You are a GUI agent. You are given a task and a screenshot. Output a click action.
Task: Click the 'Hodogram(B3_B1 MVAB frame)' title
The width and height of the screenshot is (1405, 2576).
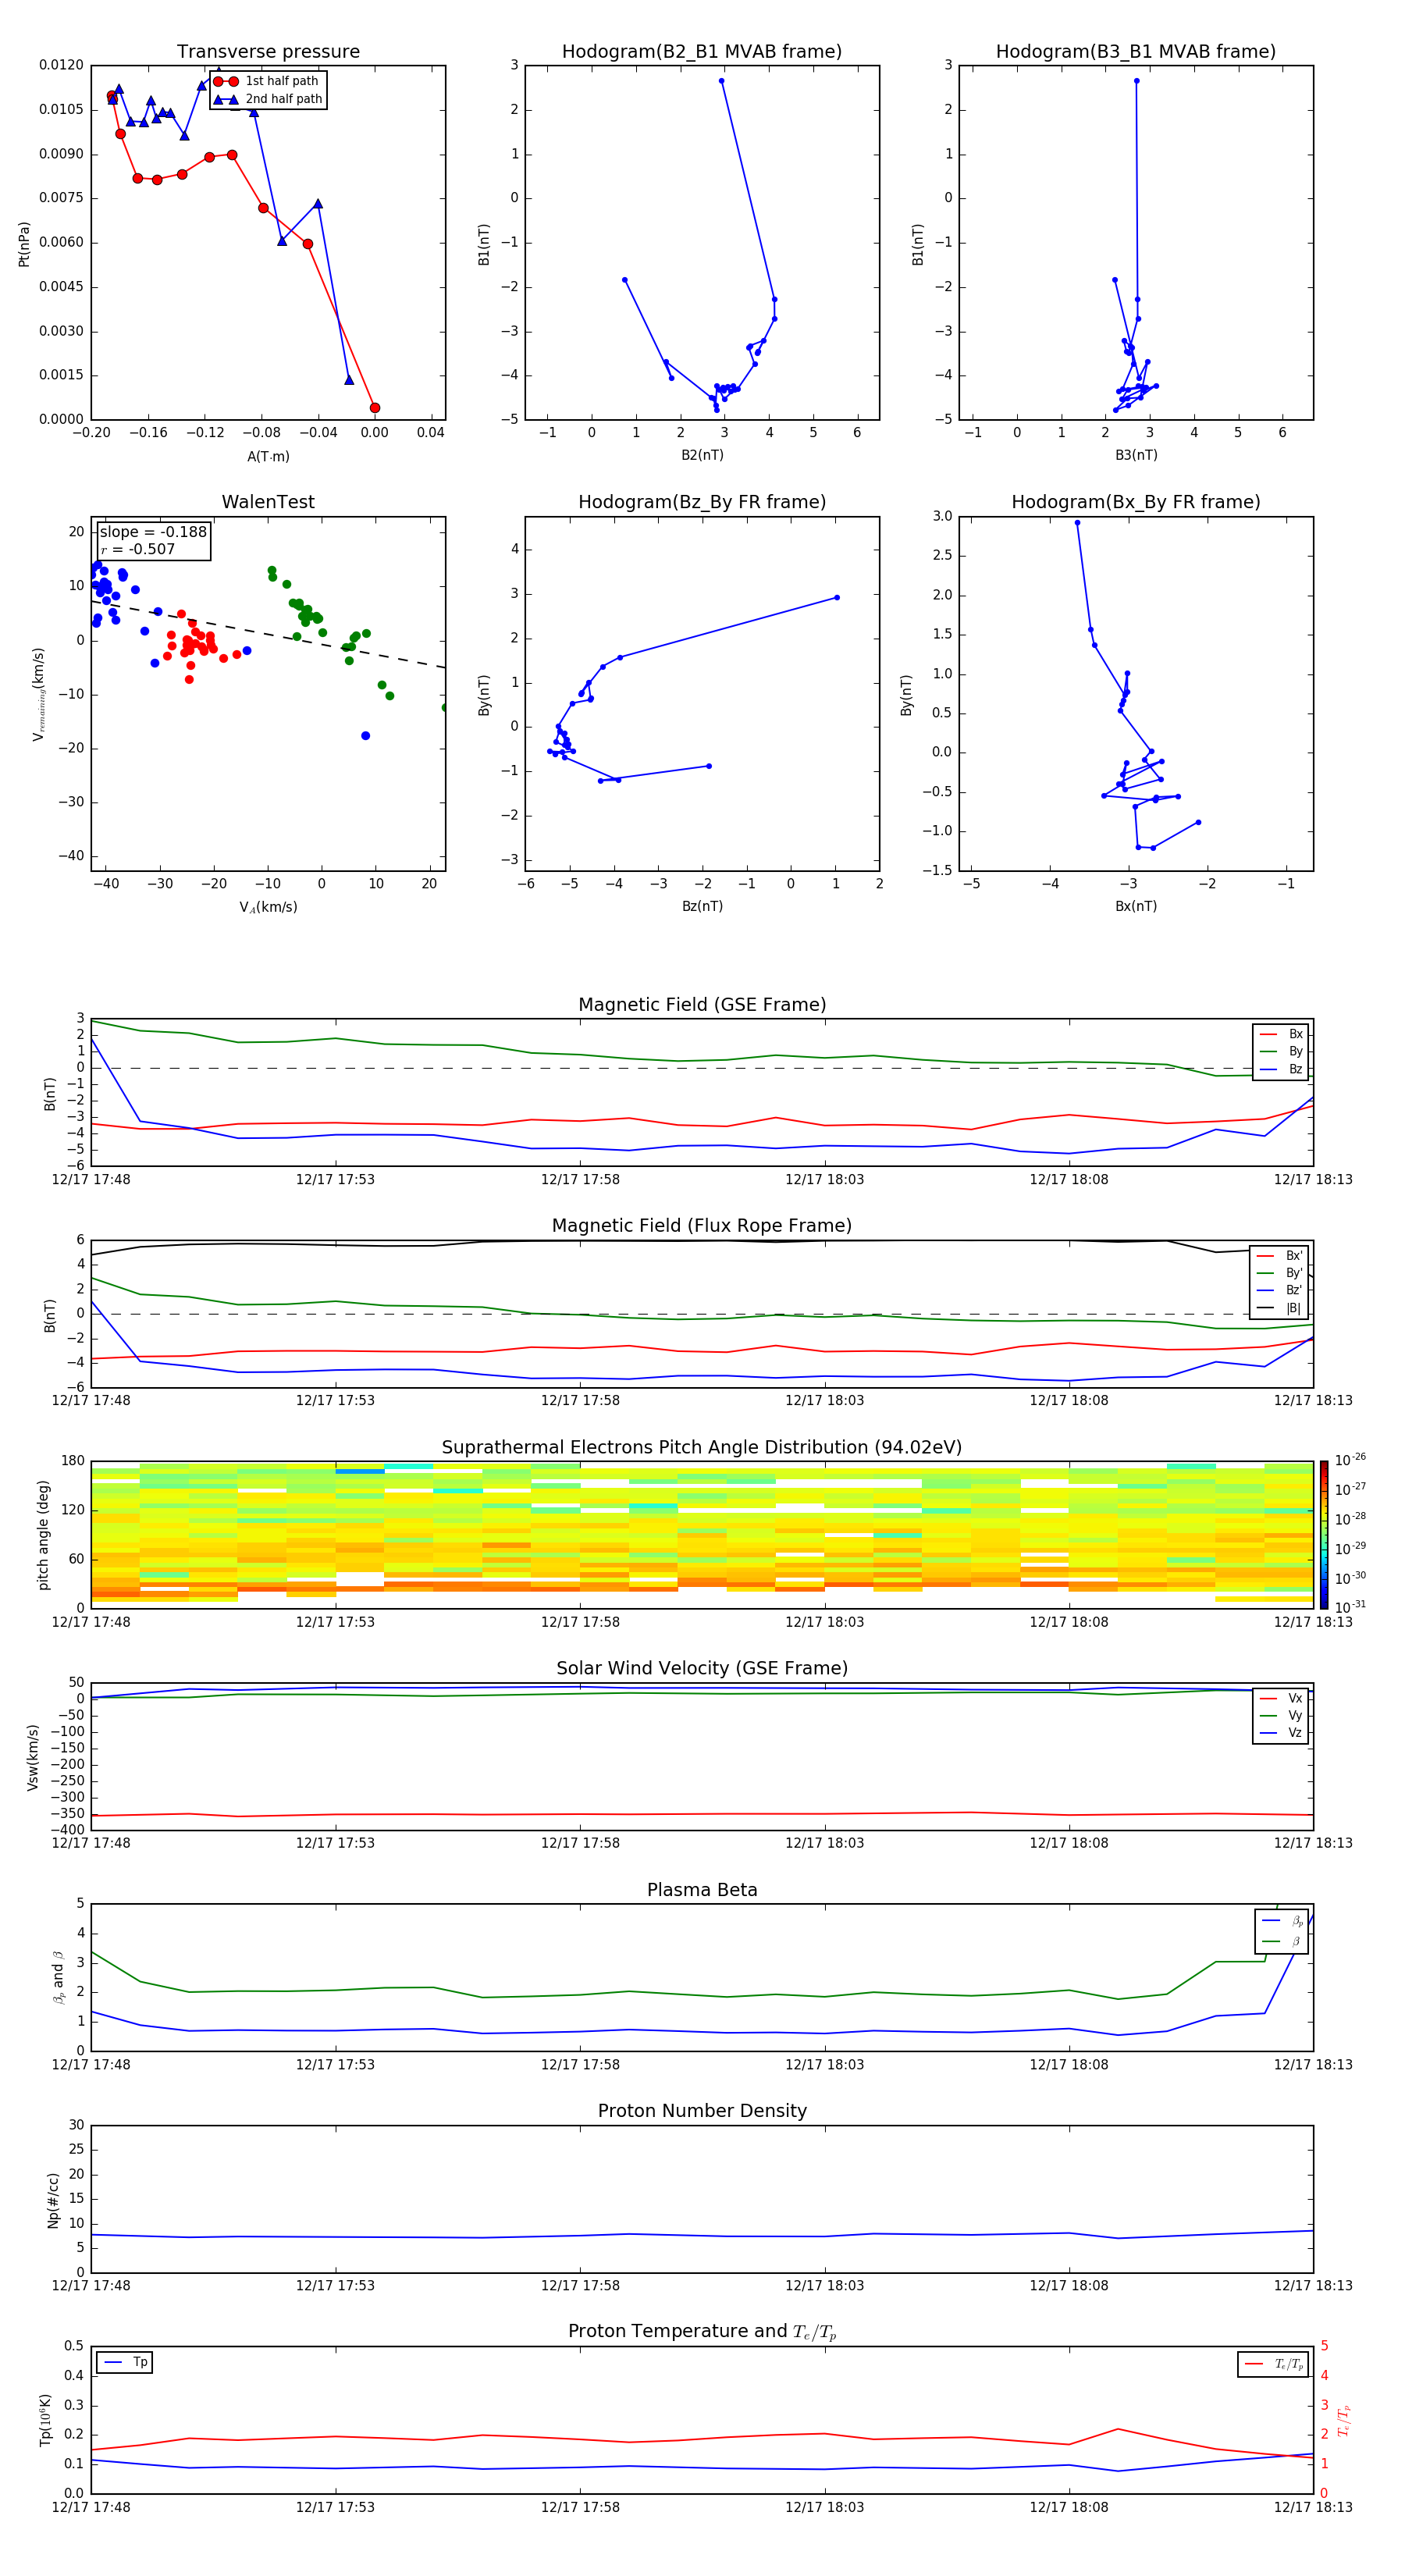(1136, 51)
